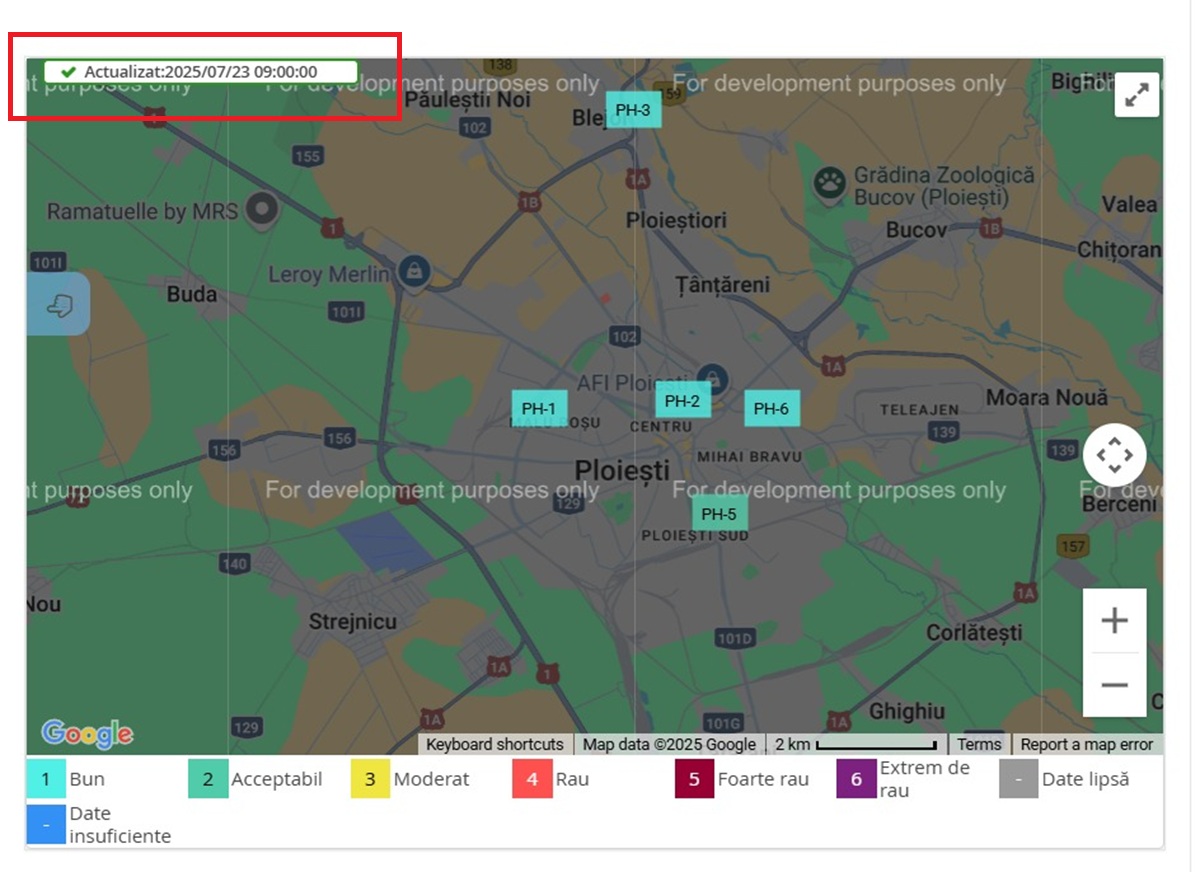Open Keyboard shortcuts
Viewport: 1200px width, 872px height.
tap(495, 744)
